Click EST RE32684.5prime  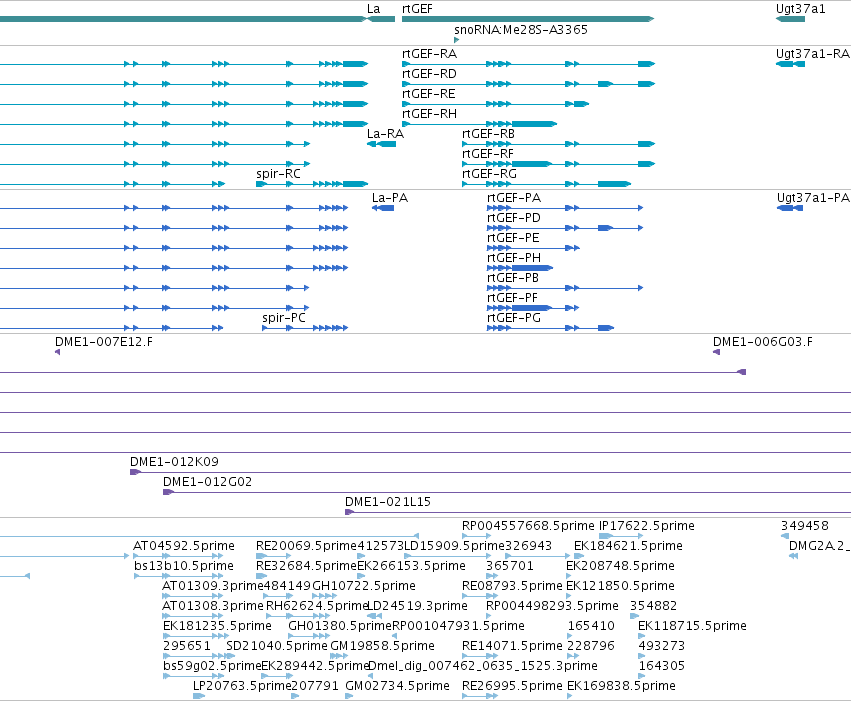point(306,566)
